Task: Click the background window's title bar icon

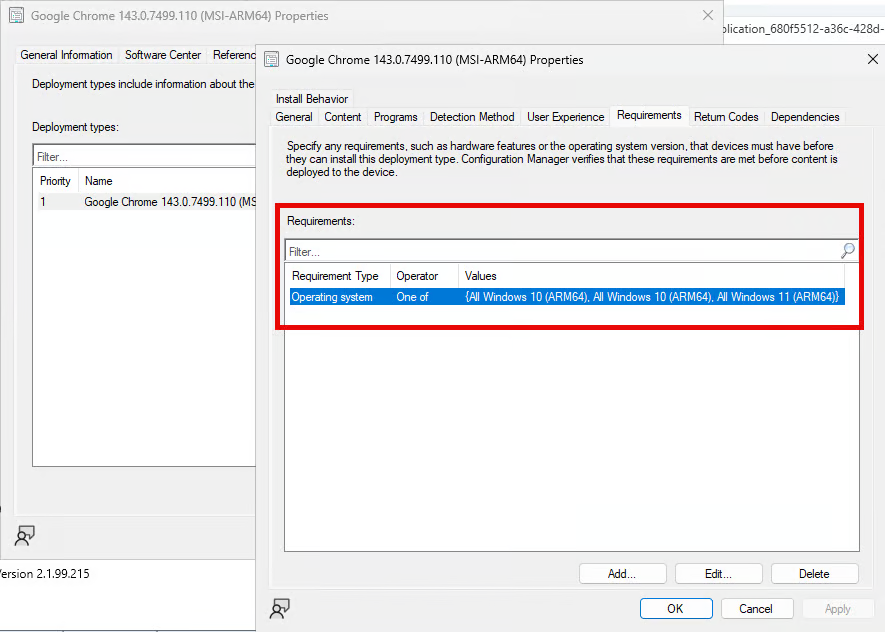Action: [16, 15]
